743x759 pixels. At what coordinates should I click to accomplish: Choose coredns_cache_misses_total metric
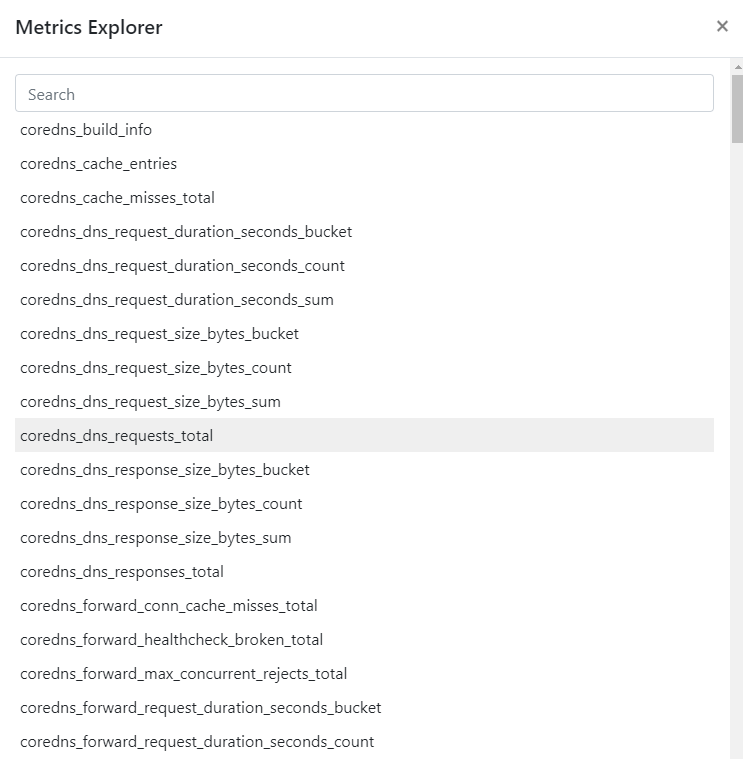(x=364, y=197)
